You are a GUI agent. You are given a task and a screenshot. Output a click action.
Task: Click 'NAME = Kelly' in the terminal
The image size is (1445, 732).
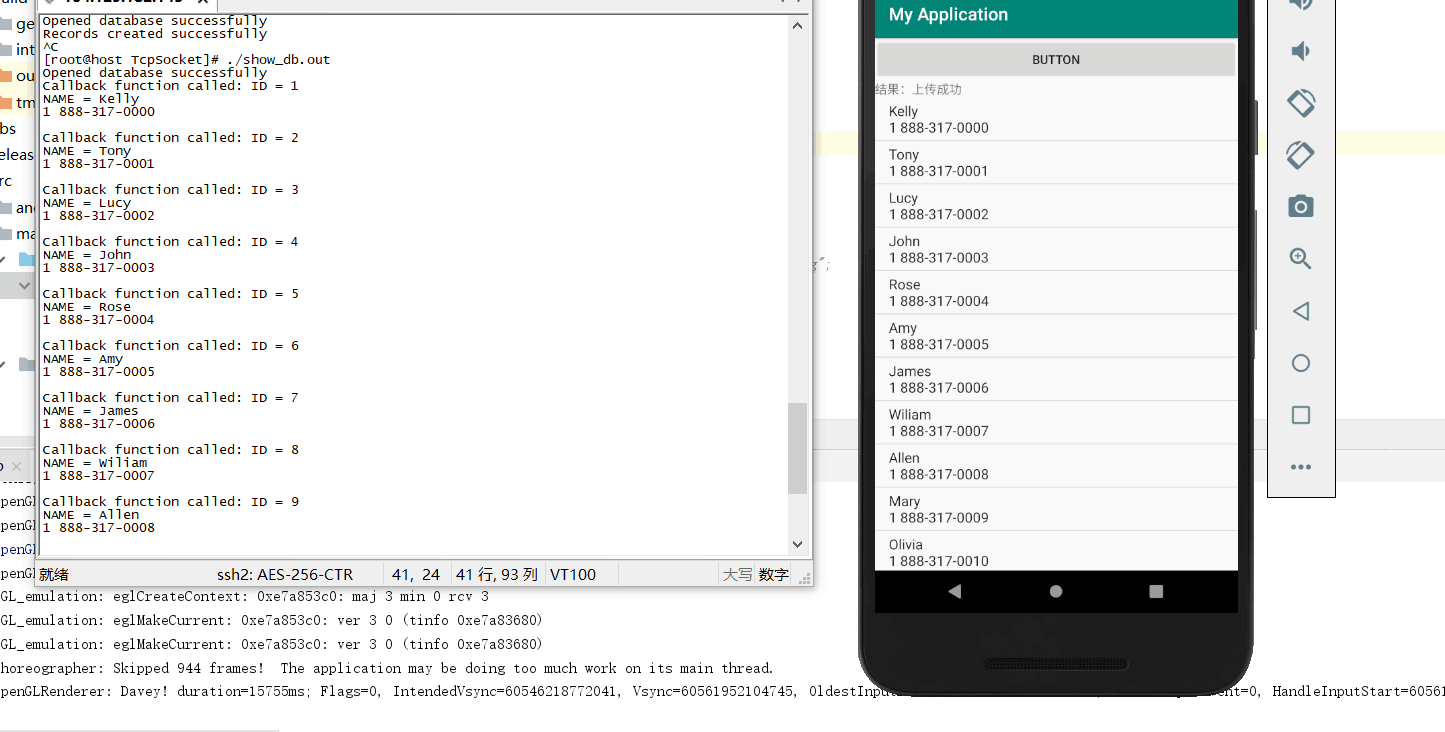point(91,99)
